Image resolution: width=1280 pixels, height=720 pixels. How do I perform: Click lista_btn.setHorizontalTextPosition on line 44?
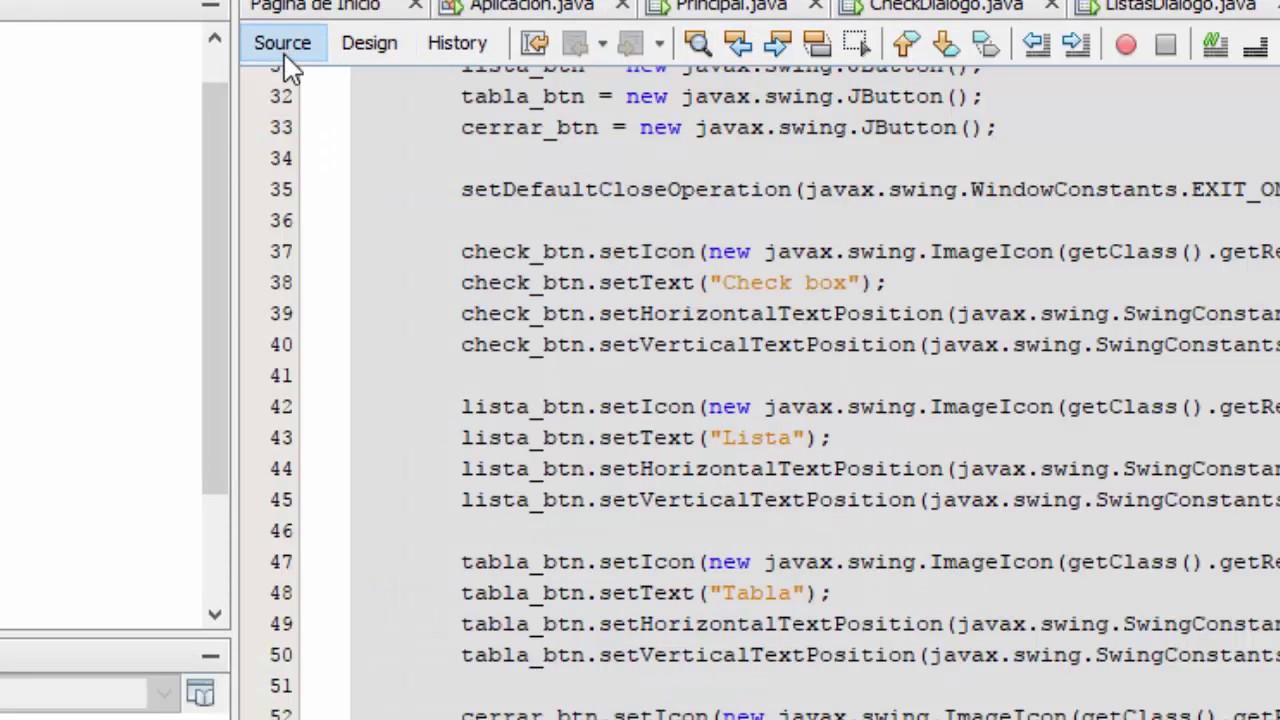click(702, 469)
